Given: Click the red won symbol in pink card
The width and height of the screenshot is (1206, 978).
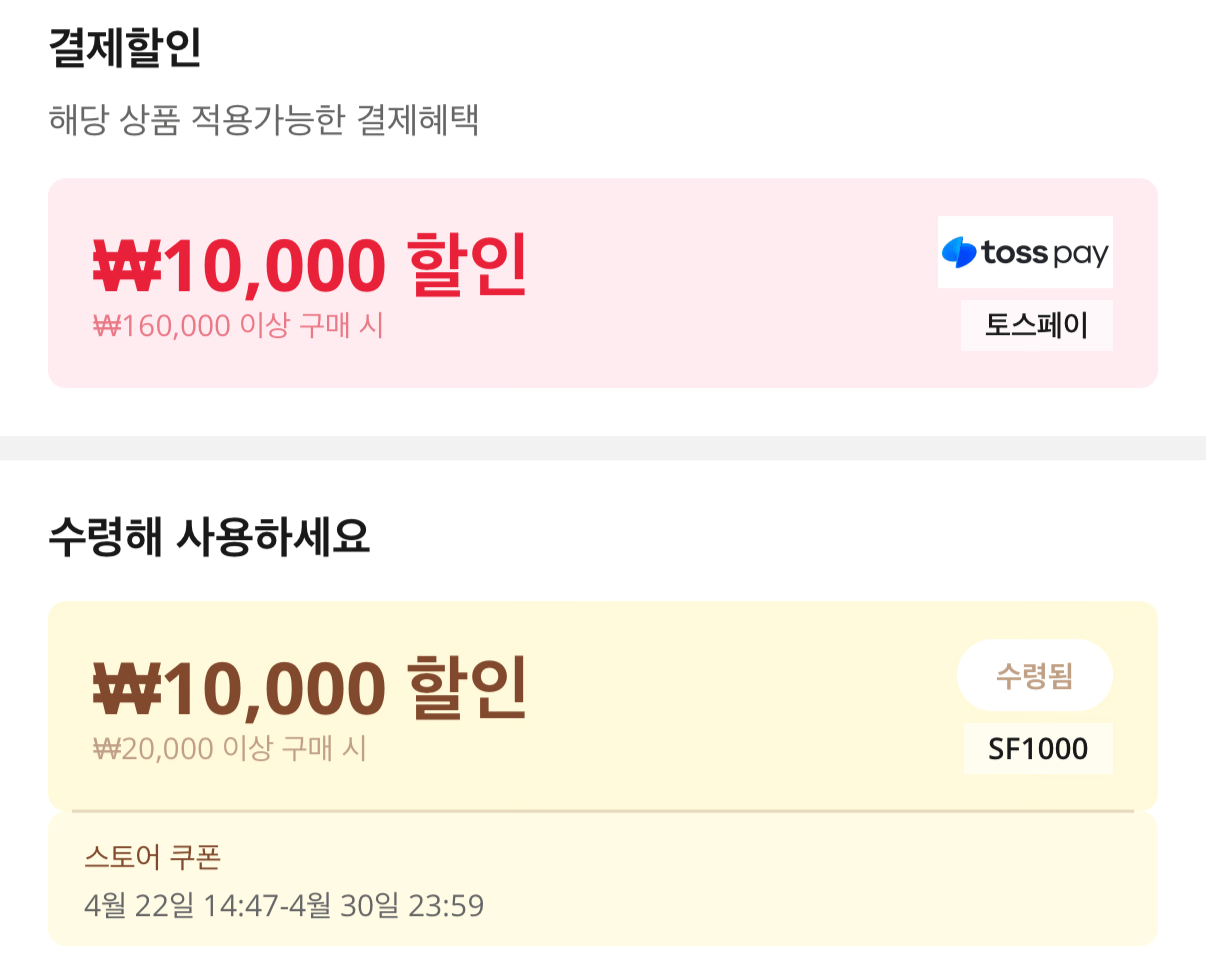Looking at the screenshot, I should [x=127, y=266].
